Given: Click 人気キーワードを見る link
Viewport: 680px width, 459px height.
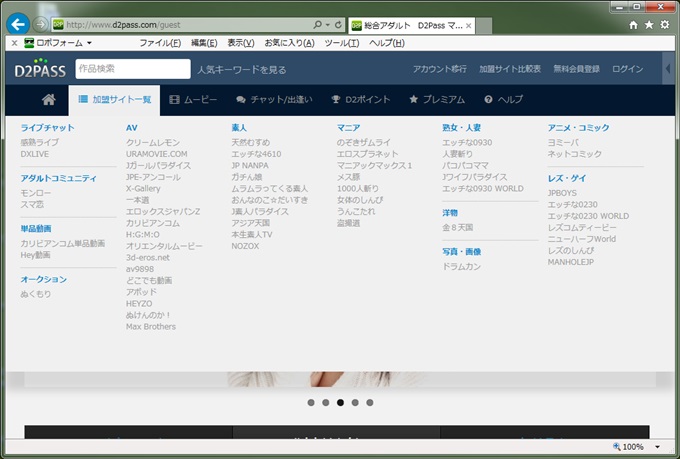Looking at the screenshot, I should tap(242, 69).
